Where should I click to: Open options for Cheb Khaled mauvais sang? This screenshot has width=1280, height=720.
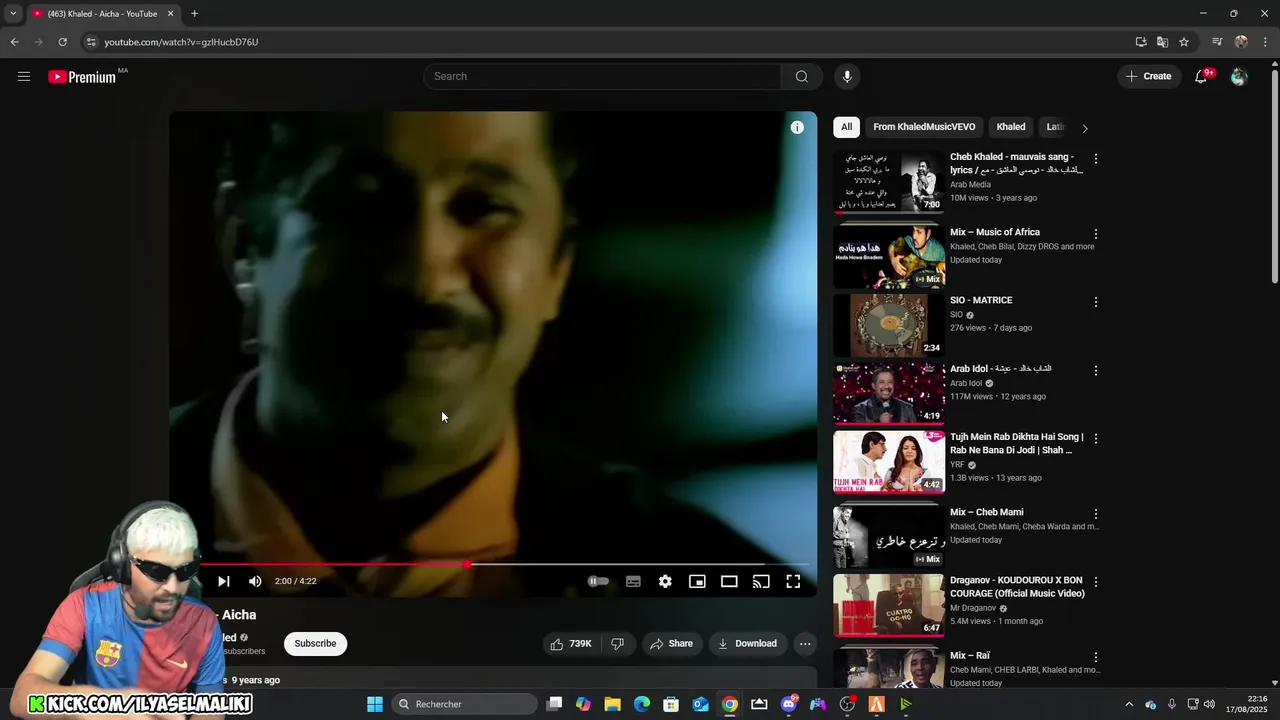(x=1096, y=159)
